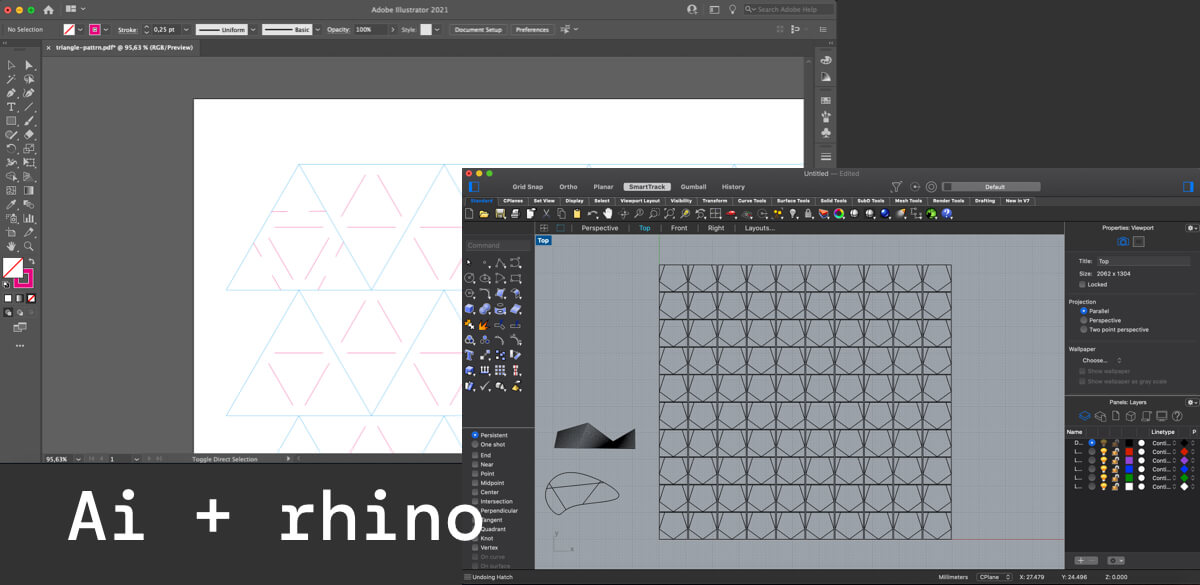Enable the Midpoint object snap checkbox

(x=475, y=483)
